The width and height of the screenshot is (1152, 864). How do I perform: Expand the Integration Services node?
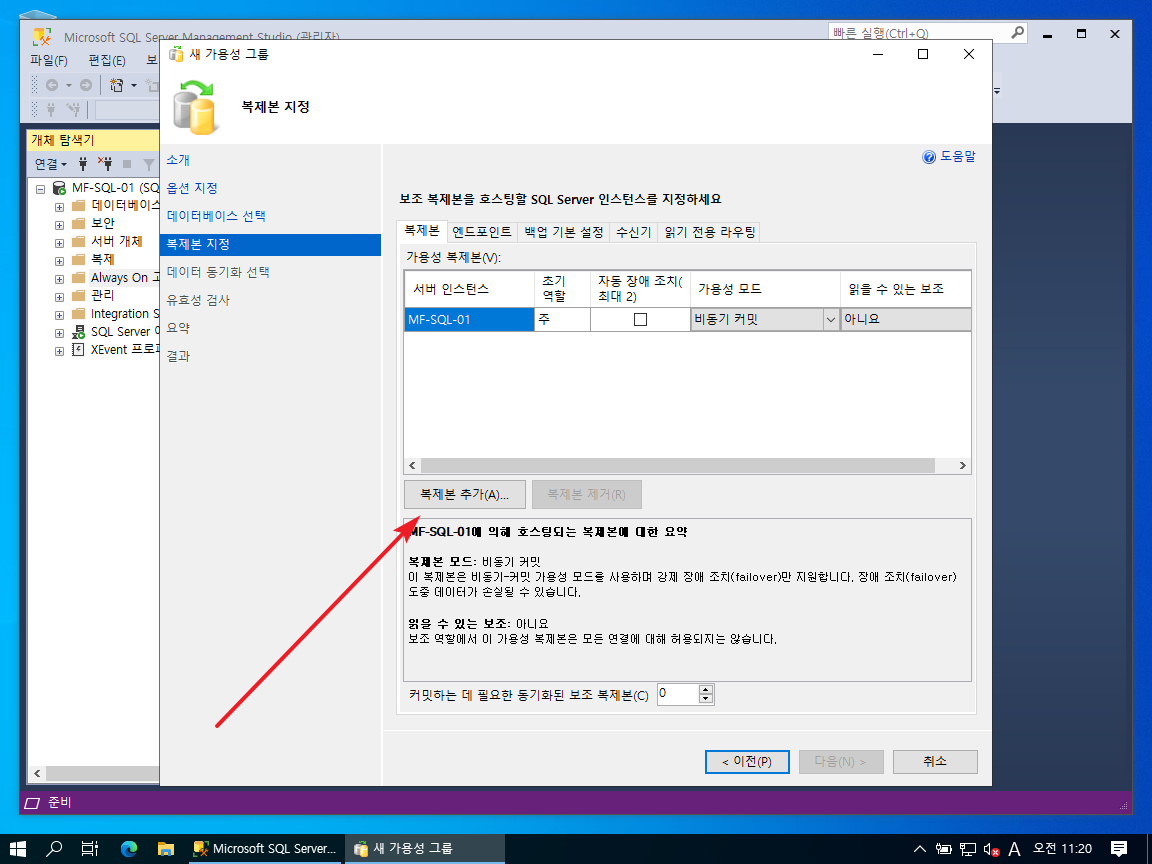[x=60, y=314]
